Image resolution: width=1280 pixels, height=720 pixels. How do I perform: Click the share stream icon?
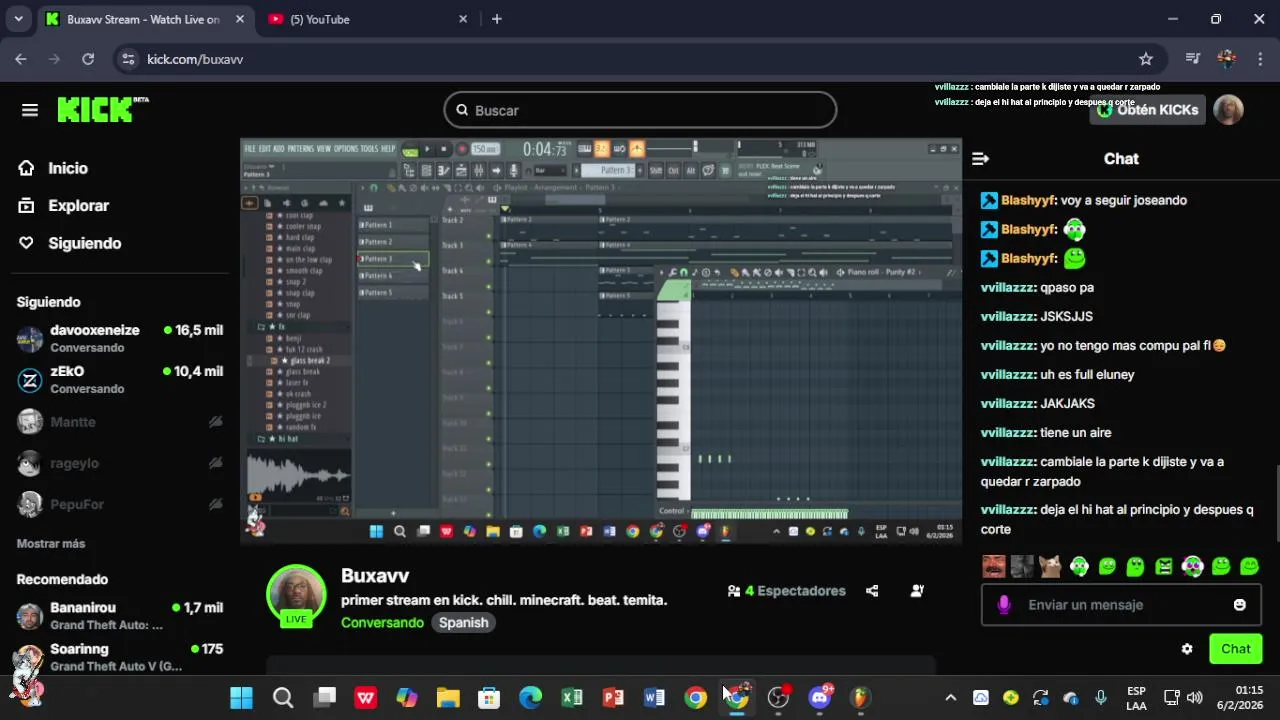tap(872, 591)
